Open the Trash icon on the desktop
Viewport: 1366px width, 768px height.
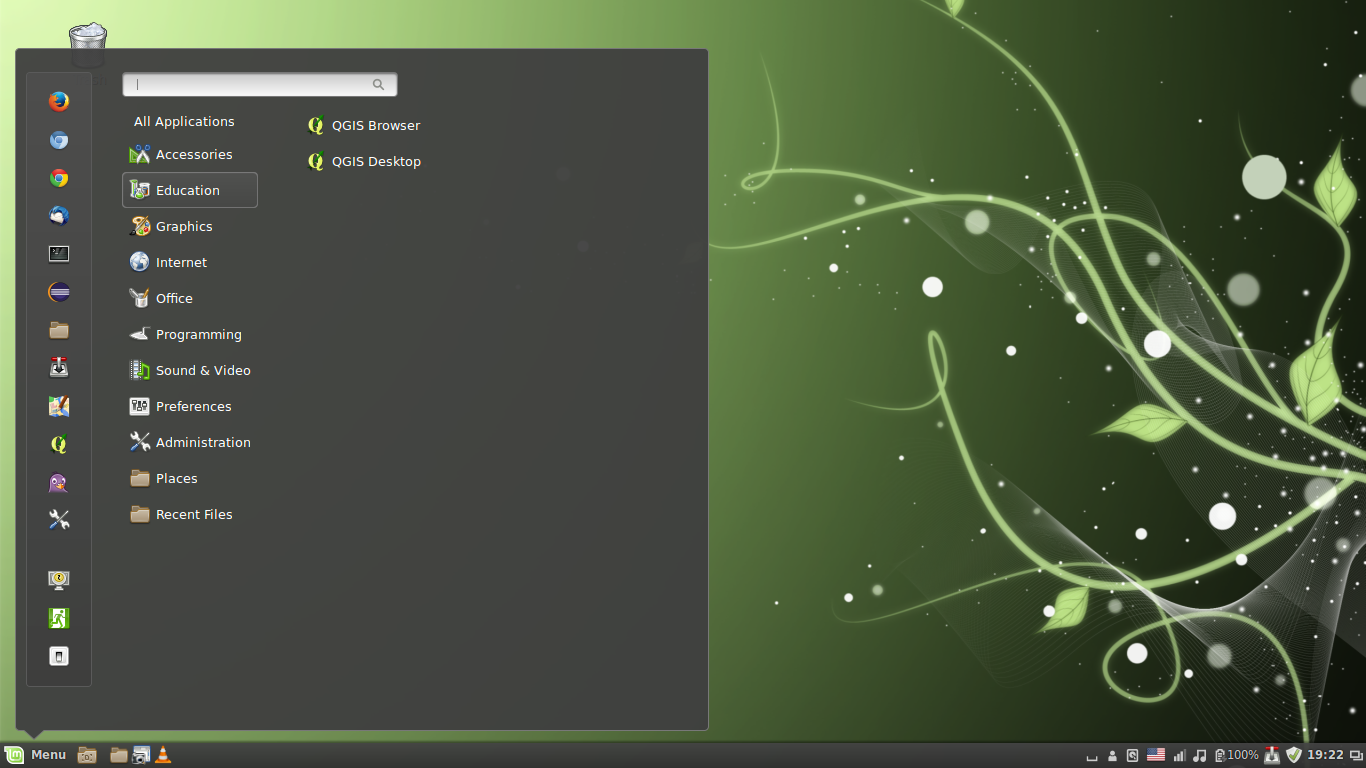(88, 44)
